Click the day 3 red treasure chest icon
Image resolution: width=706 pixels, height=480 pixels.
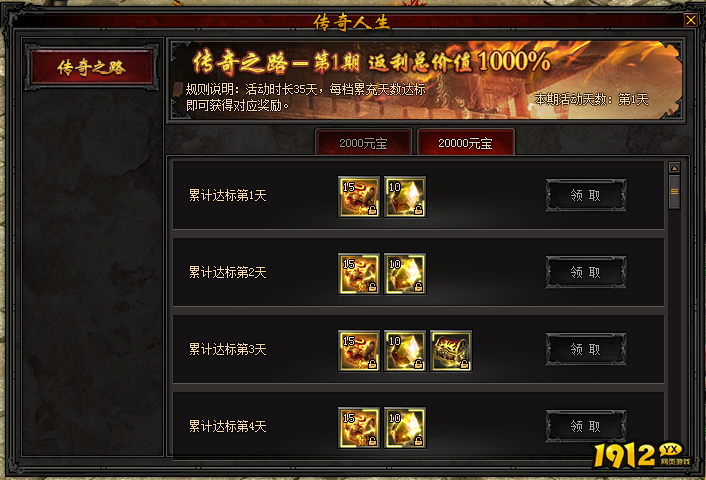(359, 351)
